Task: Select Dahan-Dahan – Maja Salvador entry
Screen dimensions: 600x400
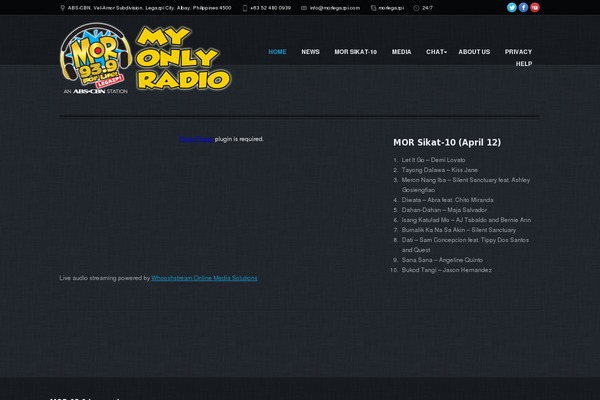Action: pyautogui.click(x=444, y=210)
